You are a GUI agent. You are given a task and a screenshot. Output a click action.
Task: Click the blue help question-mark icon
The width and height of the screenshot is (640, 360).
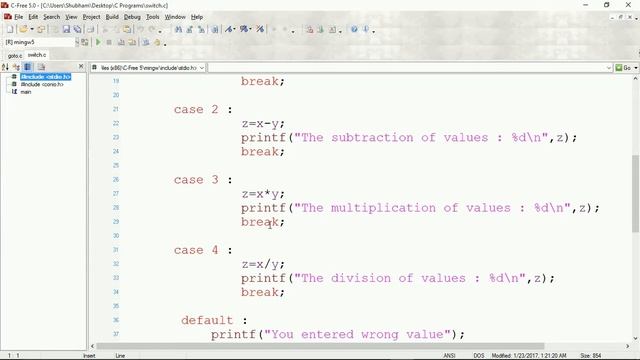(354, 29)
